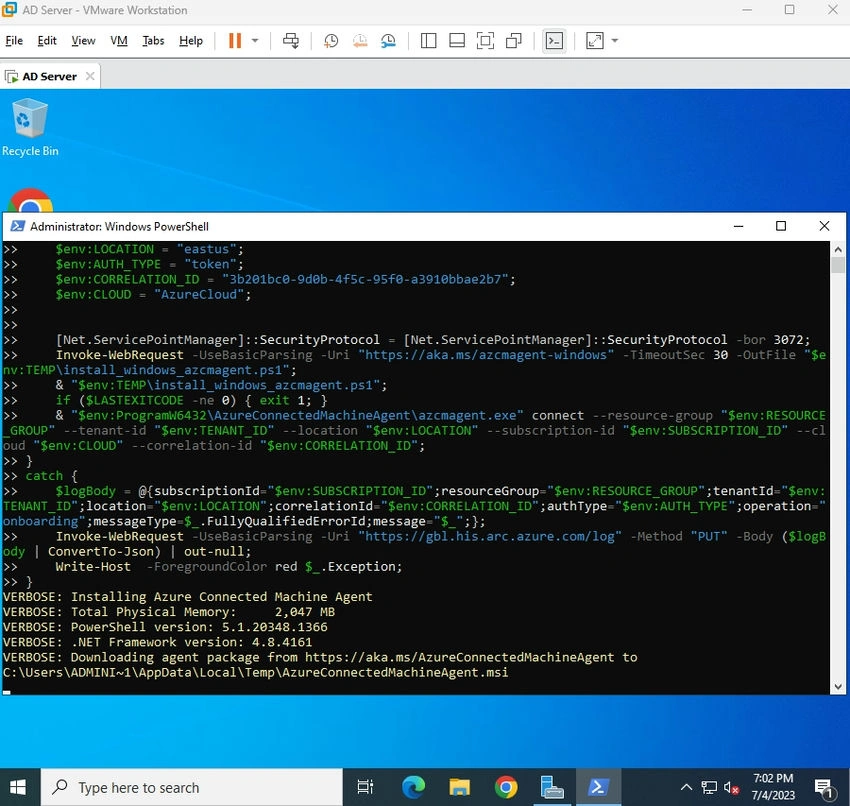
Task: Click the $env:CLOUD = "AzureCloud" line
Action: point(153,295)
